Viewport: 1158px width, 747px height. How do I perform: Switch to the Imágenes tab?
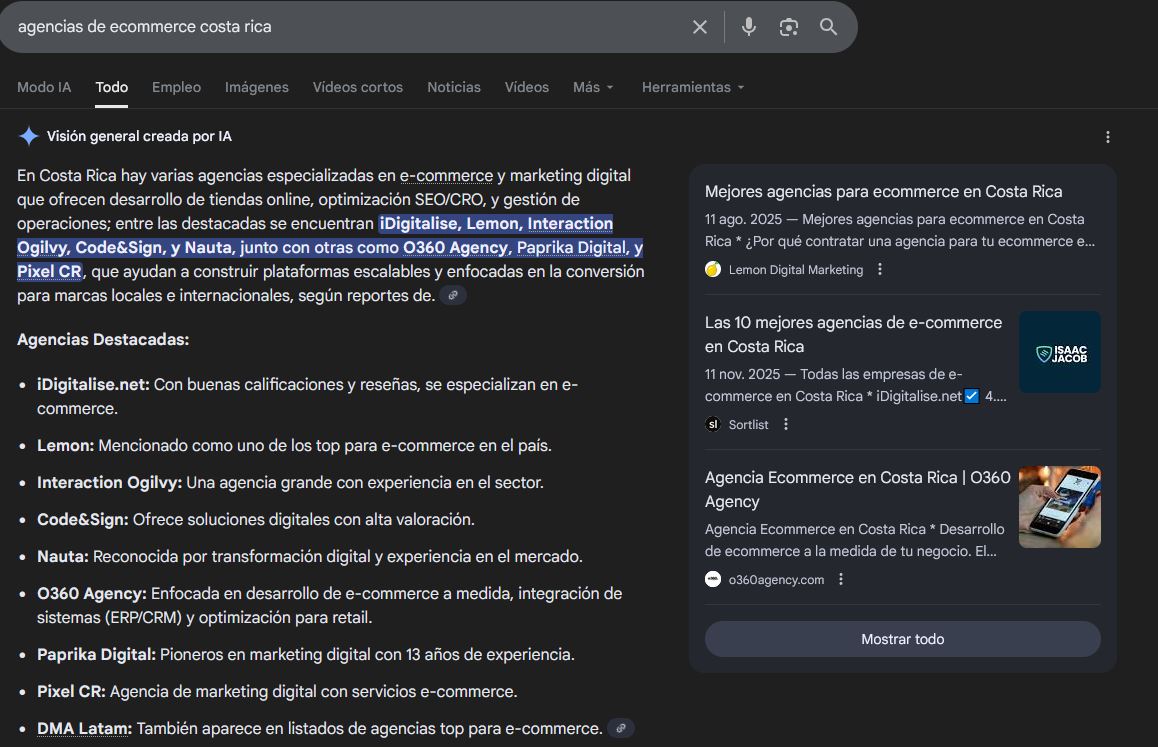[x=256, y=87]
